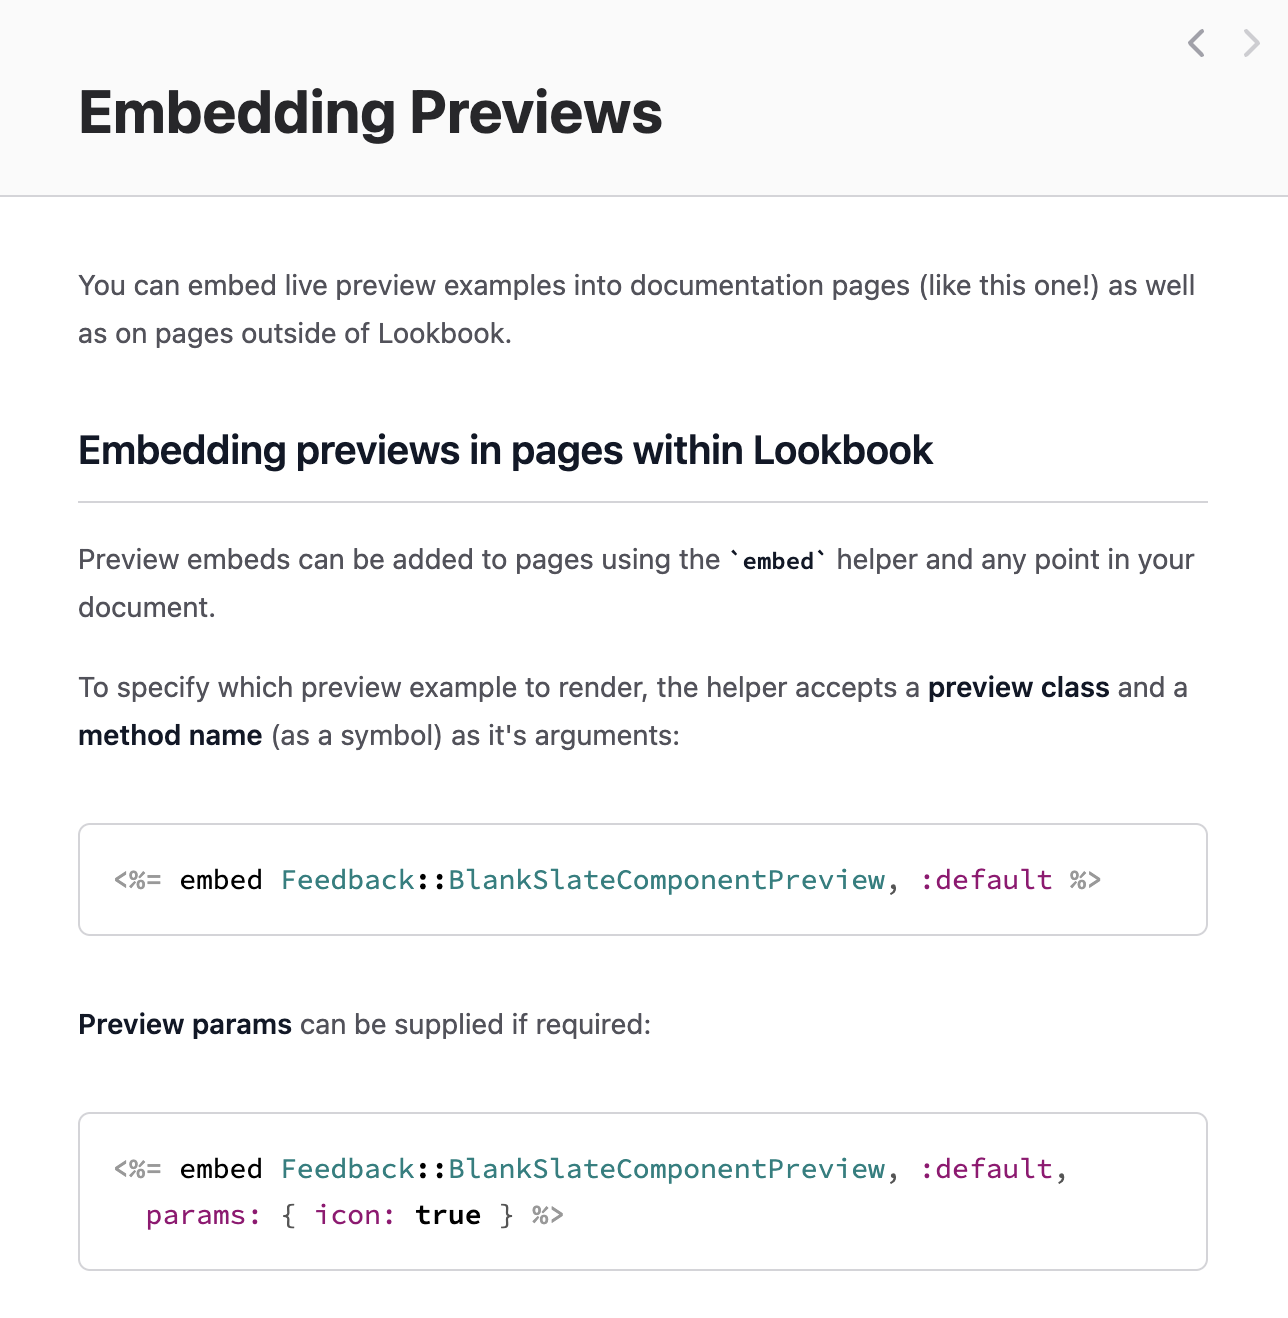Viewport: 1288px width, 1318px height.
Task: Click the 'true' value in the second snippet
Action: click(448, 1216)
